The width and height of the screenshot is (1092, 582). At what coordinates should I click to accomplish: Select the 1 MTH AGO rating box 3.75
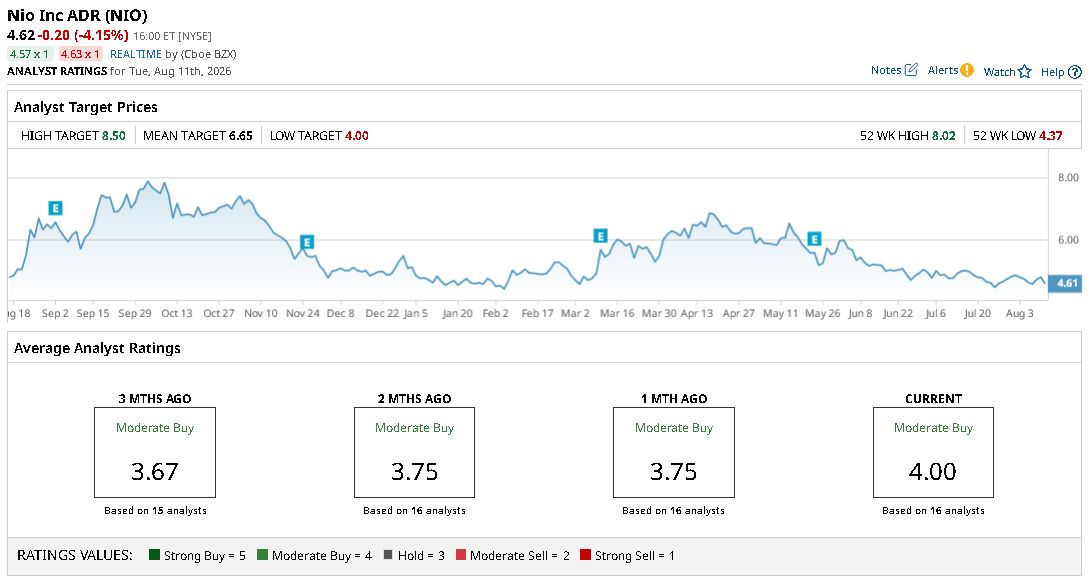point(673,452)
